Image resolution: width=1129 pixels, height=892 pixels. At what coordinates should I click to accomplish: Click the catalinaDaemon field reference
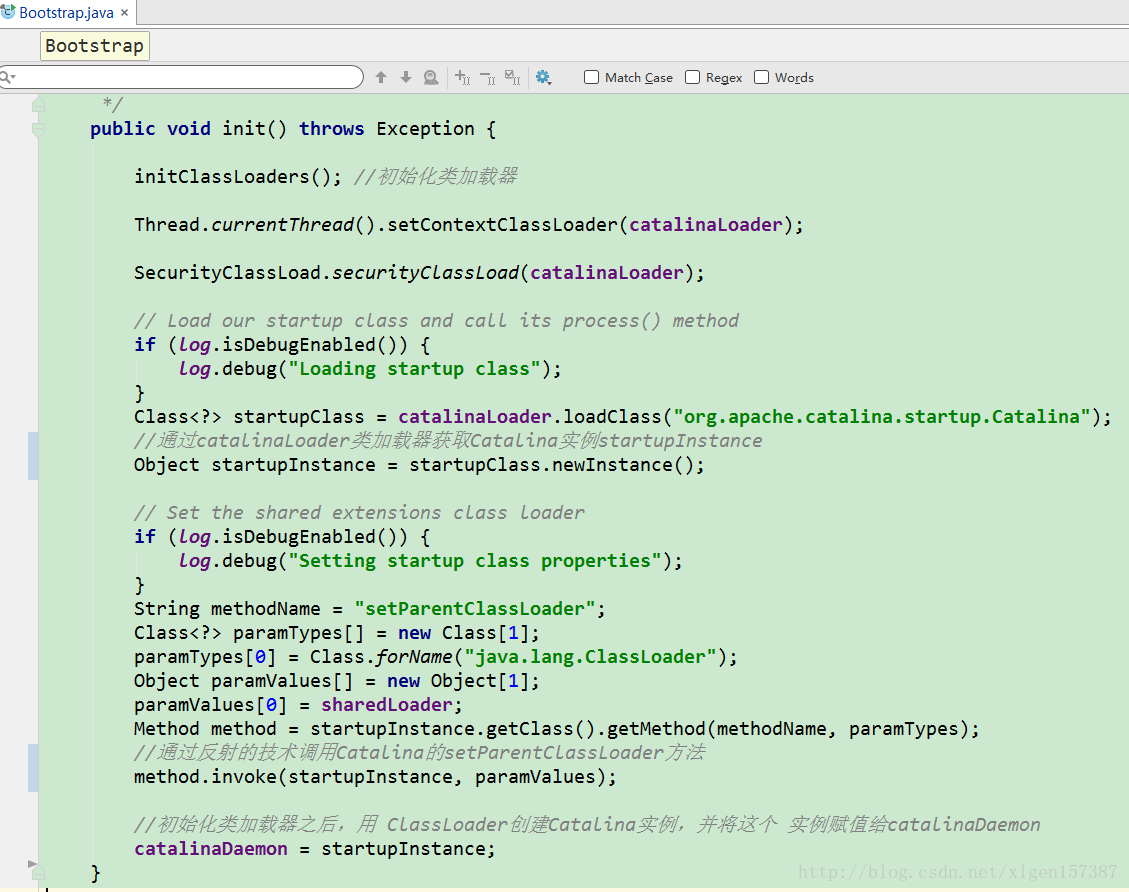click(x=211, y=849)
